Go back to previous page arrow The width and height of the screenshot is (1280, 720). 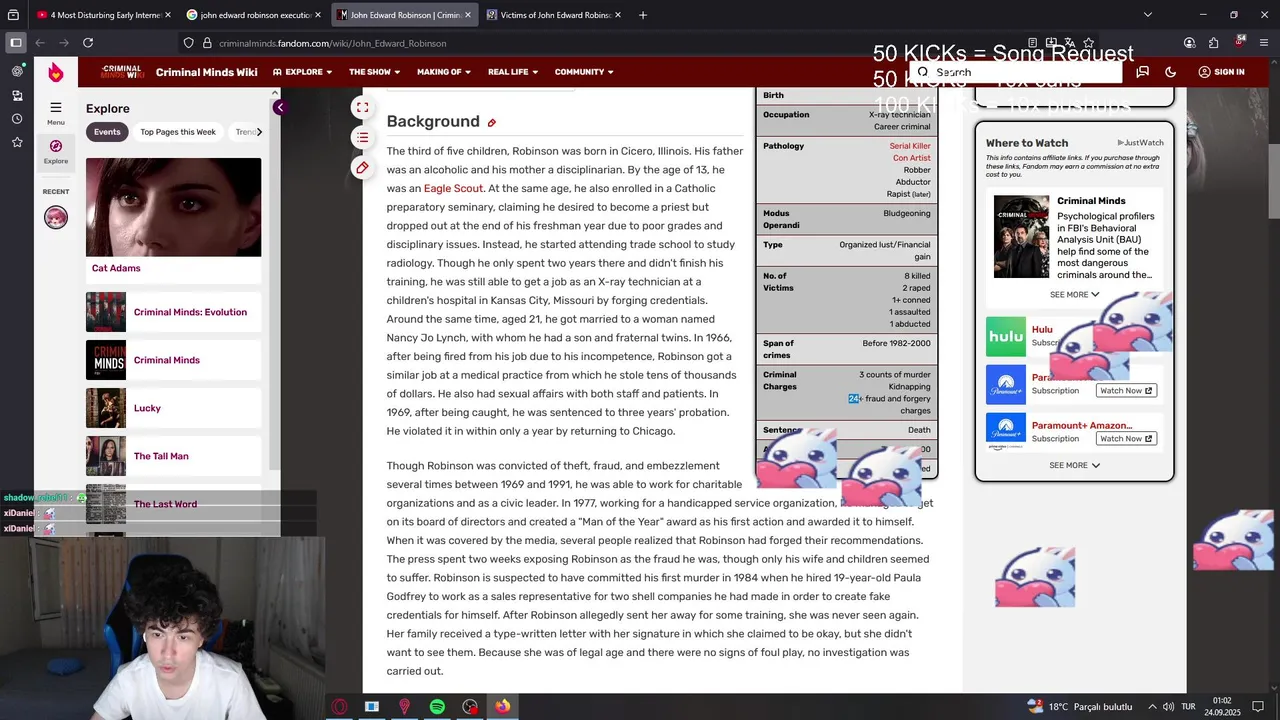[40, 43]
